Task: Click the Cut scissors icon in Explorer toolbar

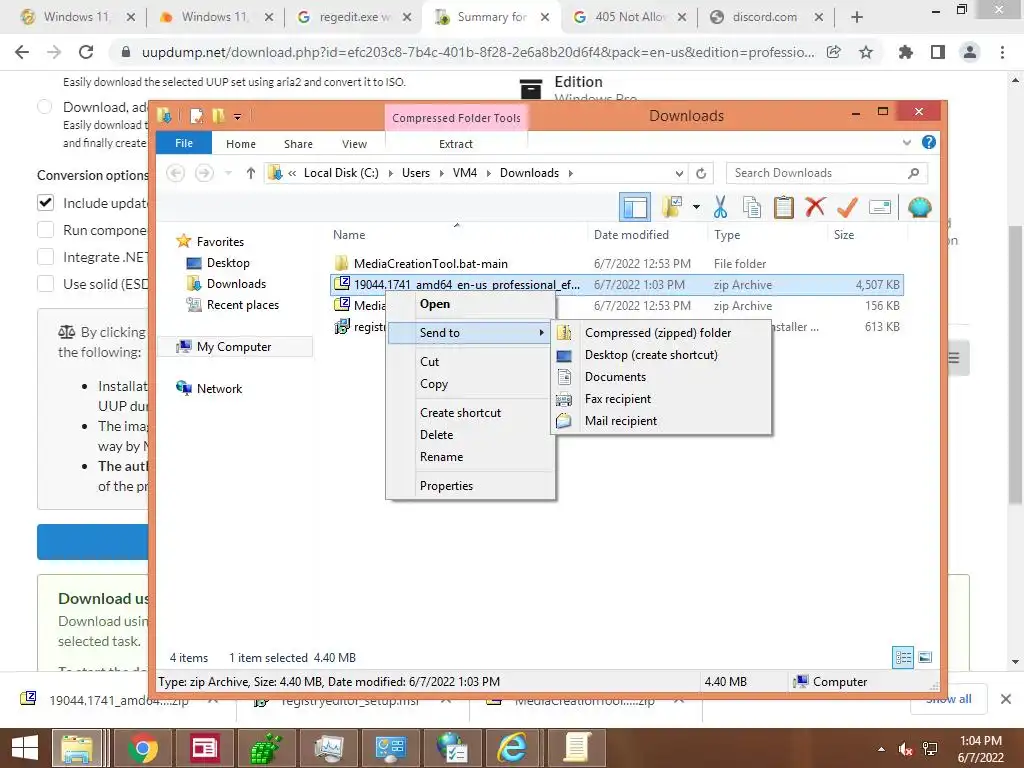Action: click(720, 208)
